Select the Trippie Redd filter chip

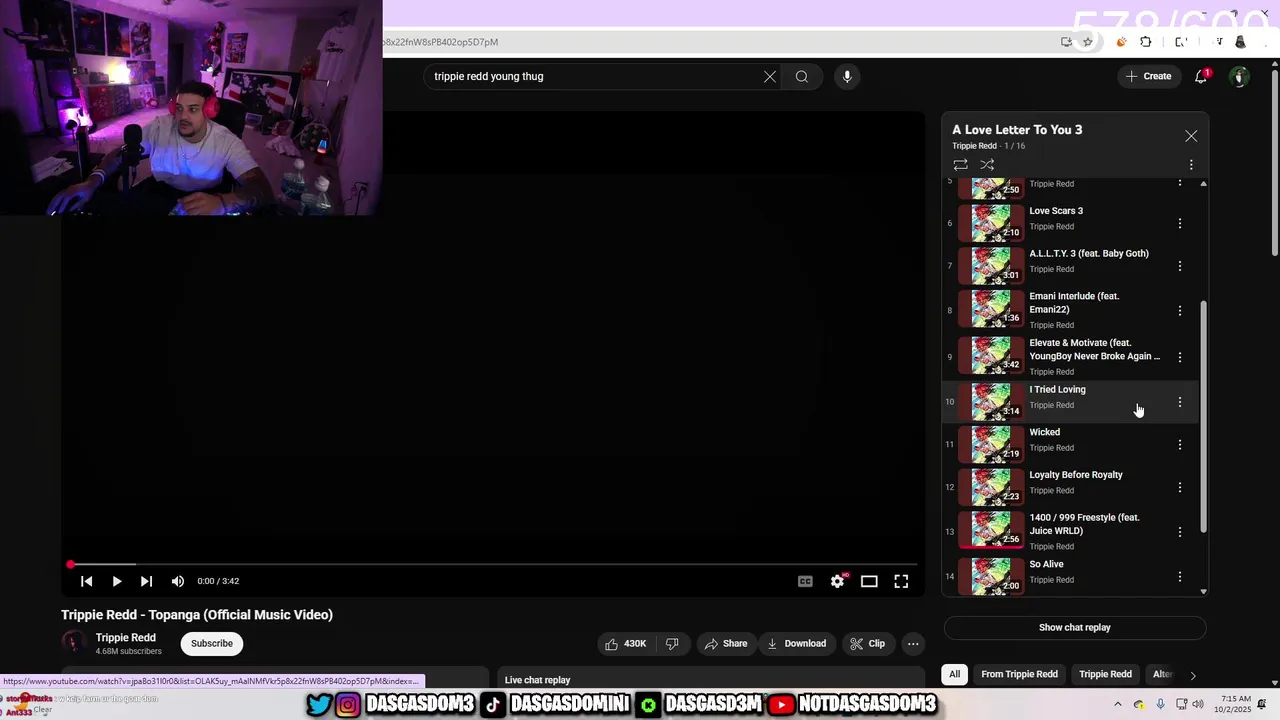[x=1105, y=674]
